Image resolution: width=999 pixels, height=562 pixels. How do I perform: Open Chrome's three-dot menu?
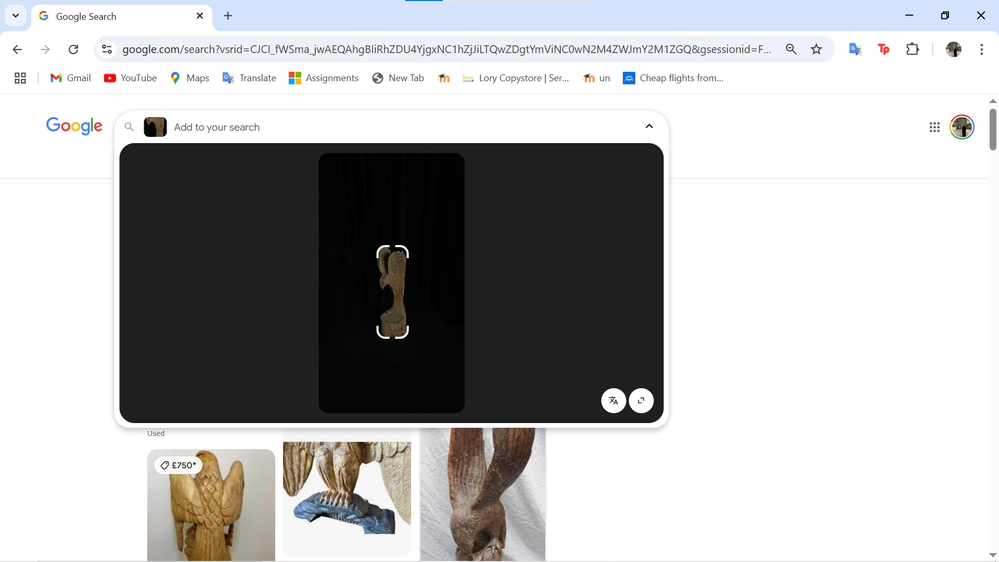point(982,49)
